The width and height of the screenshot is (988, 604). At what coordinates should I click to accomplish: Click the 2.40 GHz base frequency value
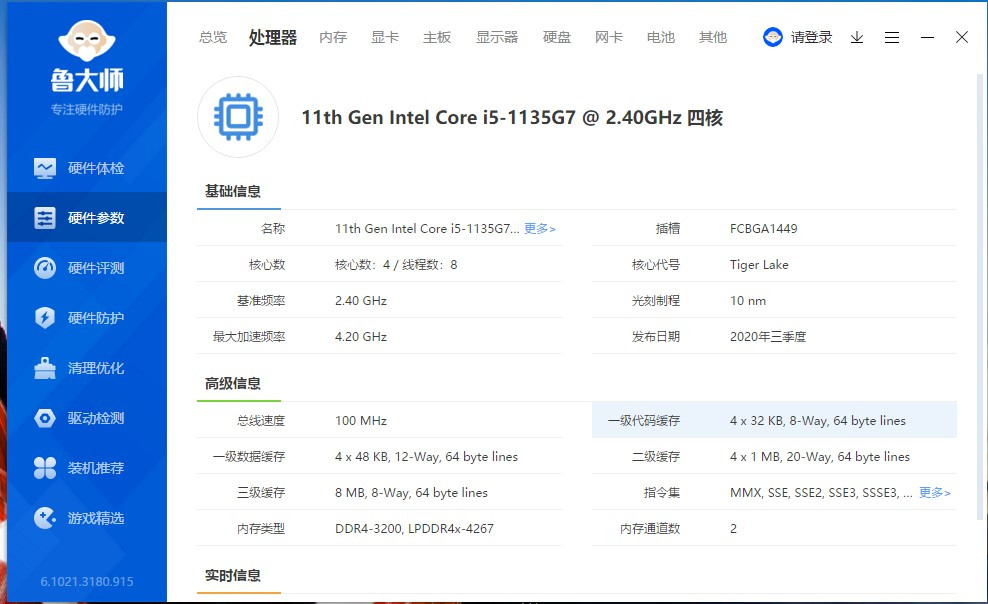(361, 300)
